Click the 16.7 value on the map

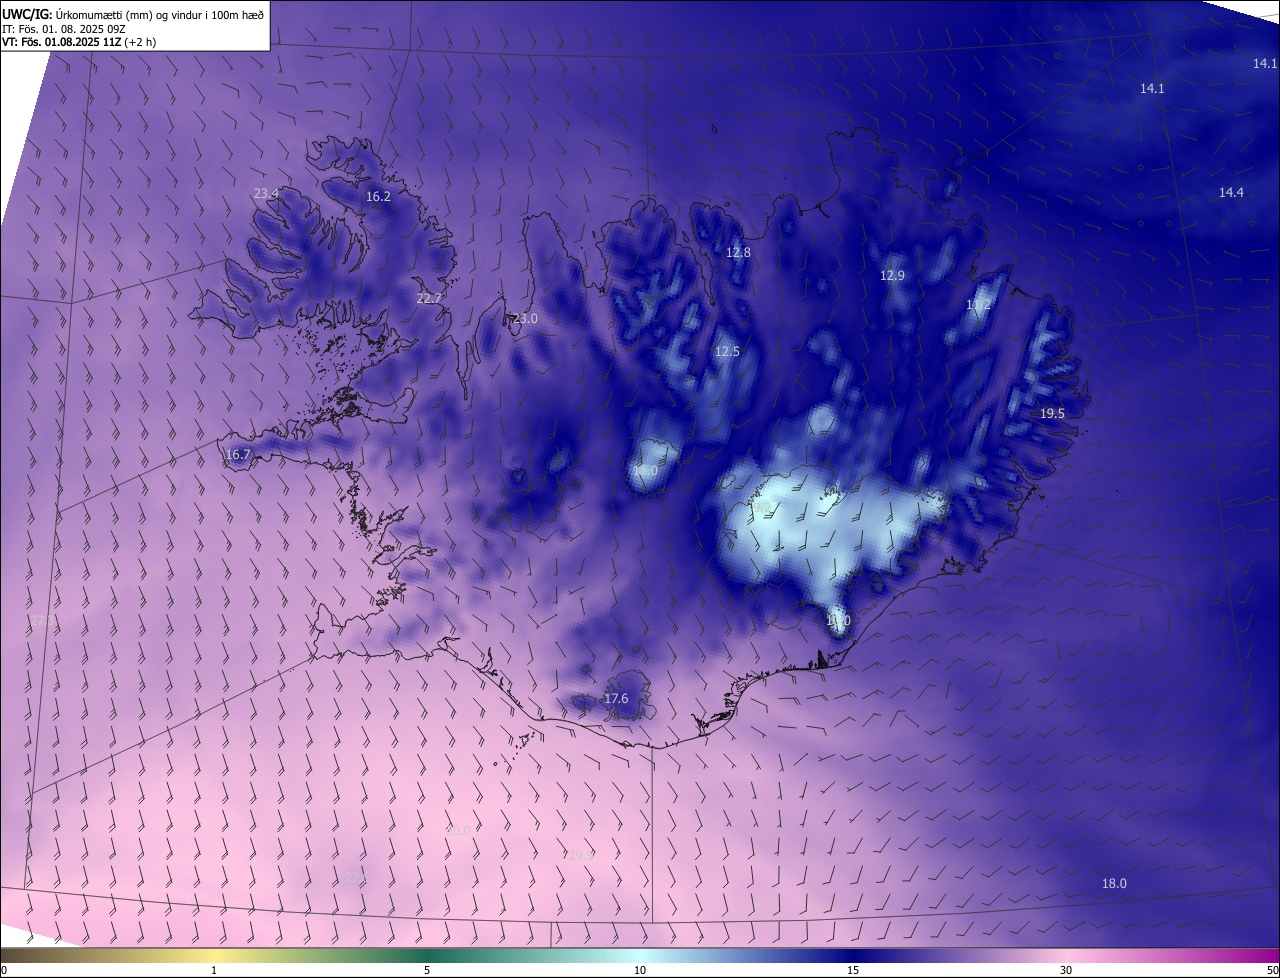[x=238, y=455]
